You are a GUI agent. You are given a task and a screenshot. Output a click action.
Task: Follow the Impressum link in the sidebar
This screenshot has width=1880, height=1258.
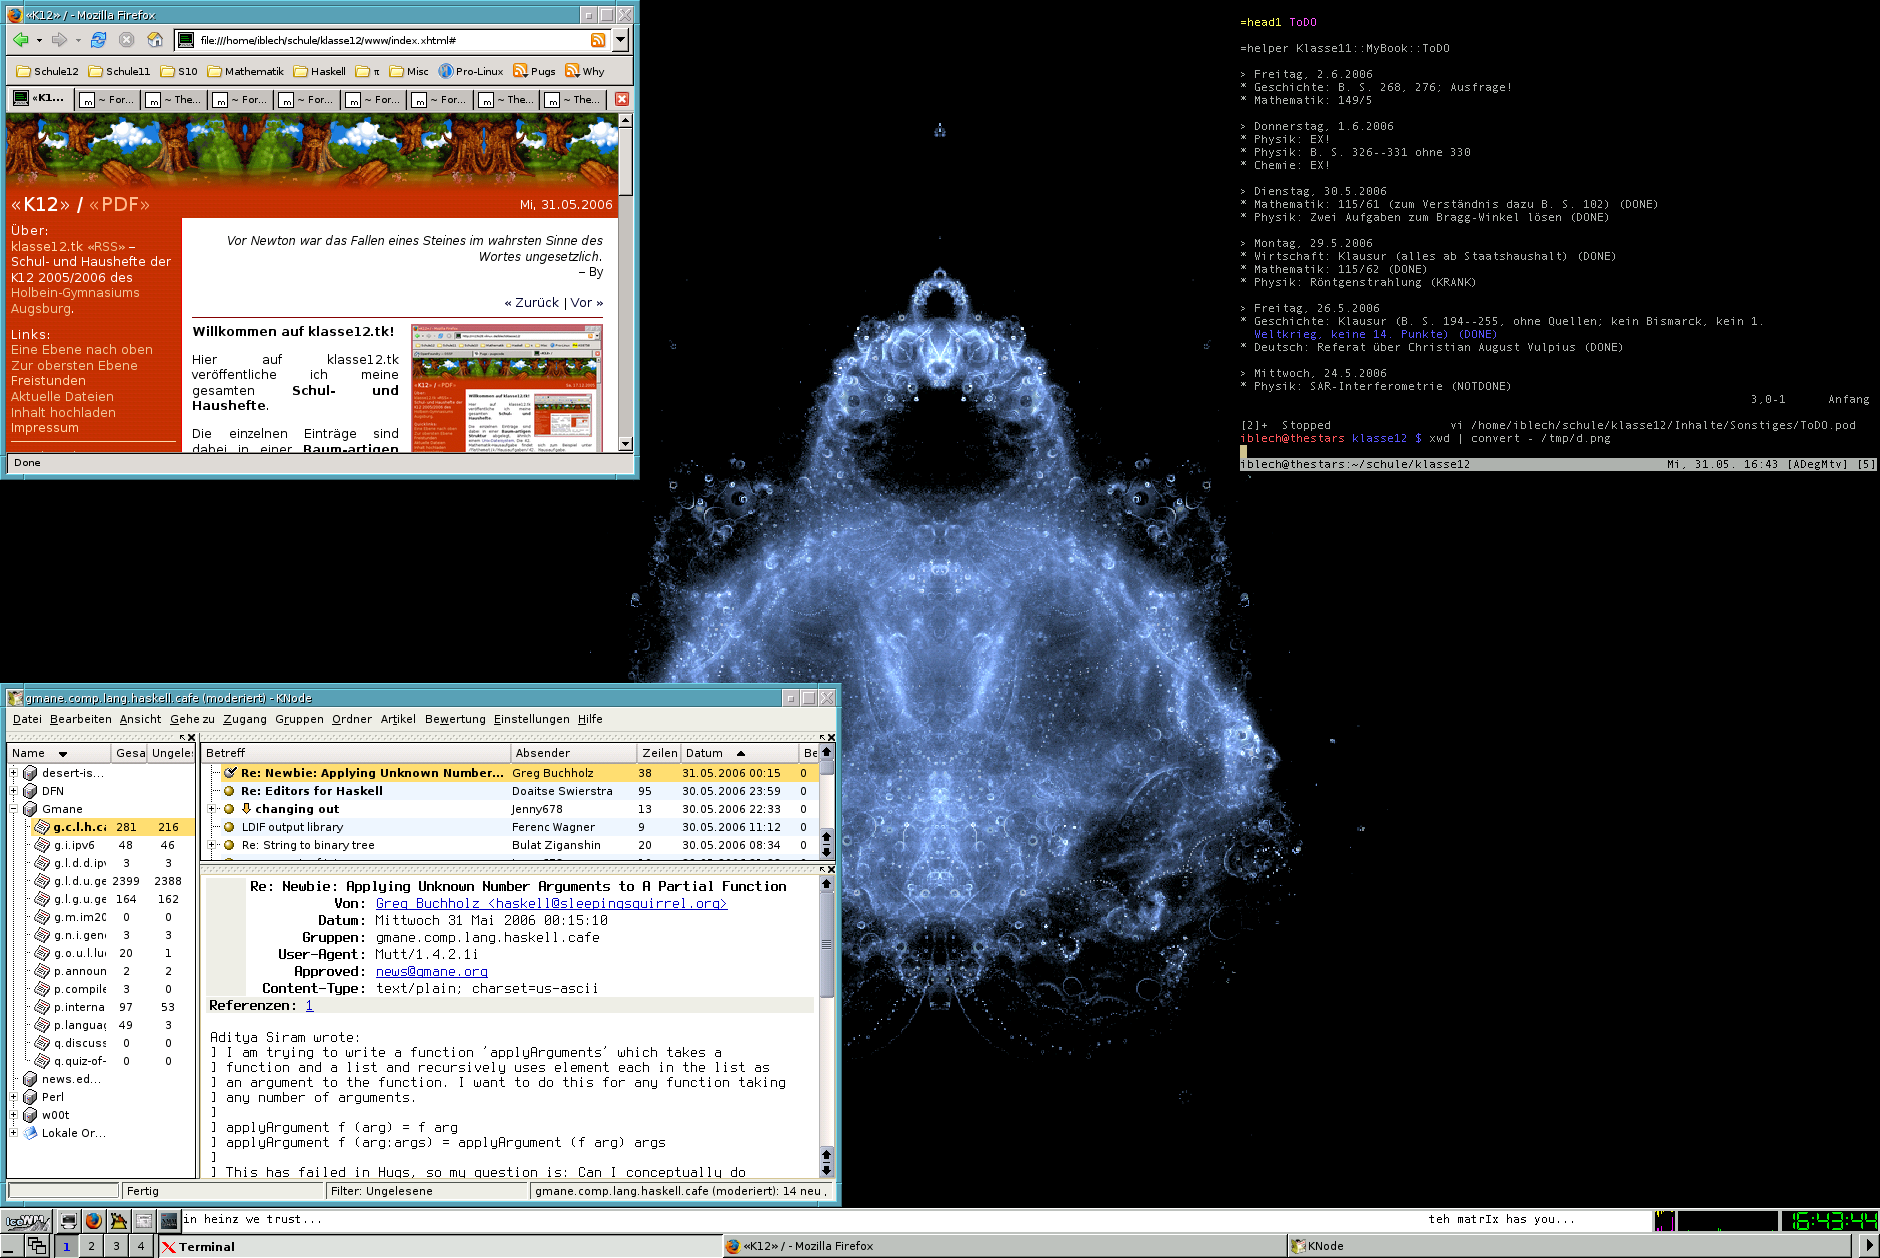tap(44, 428)
